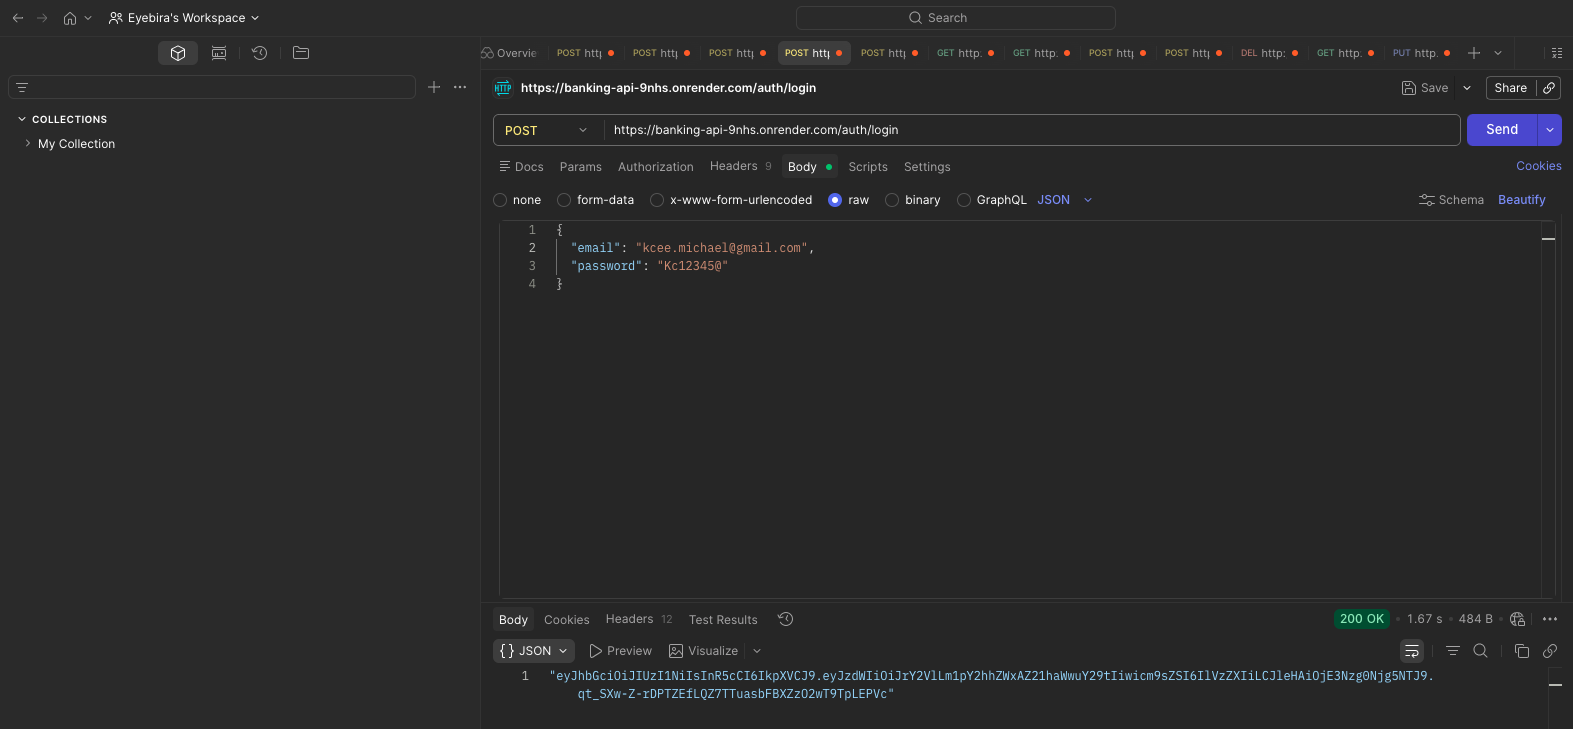1573x729 pixels.
Task: Open the History sidebar icon
Action: [260, 53]
